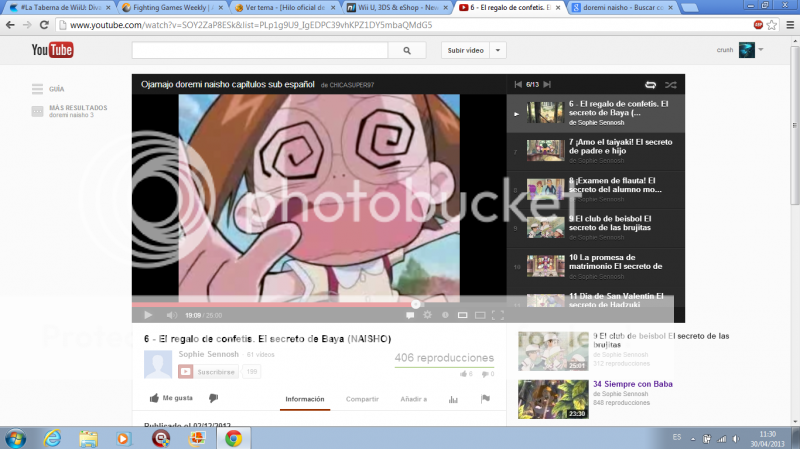The height and width of the screenshot is (449, 800).
Task: Click the taskbar volume speaker icon
Action: [x=736, y=439]
